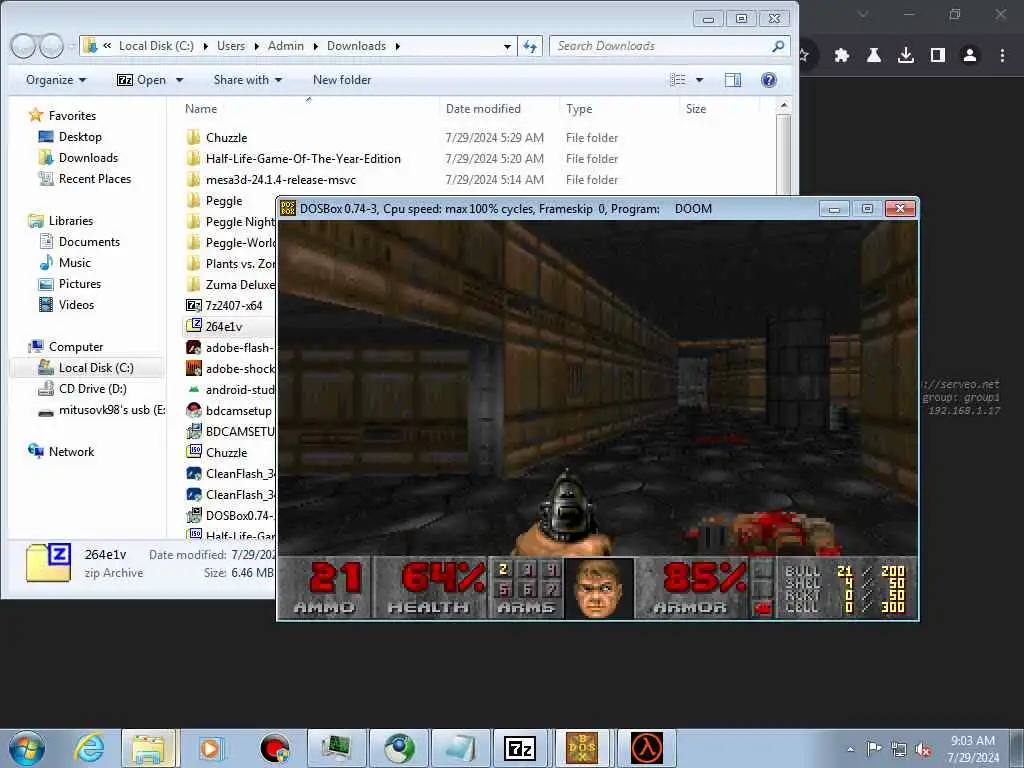This screenshot has height=768, width=1024.
Task: Select Recent Places in sidebar
Action: point(94,178)
